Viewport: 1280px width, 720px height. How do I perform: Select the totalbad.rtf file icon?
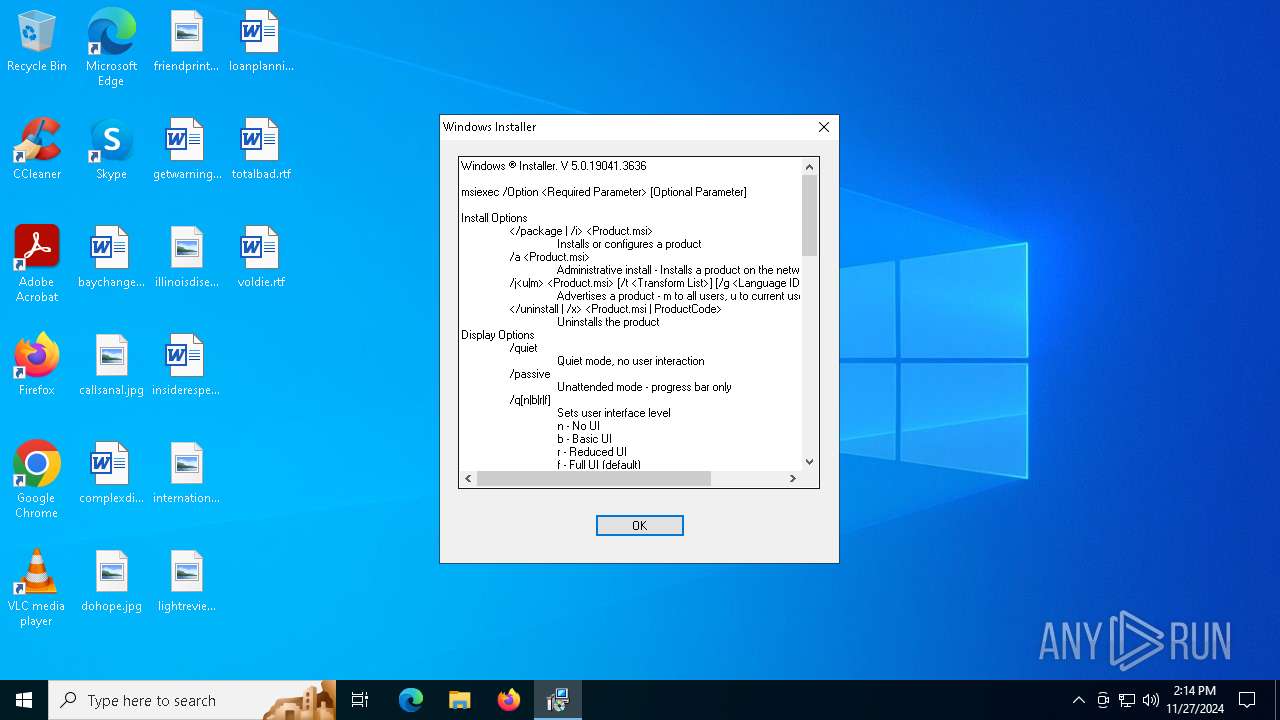tap(261, 150)
